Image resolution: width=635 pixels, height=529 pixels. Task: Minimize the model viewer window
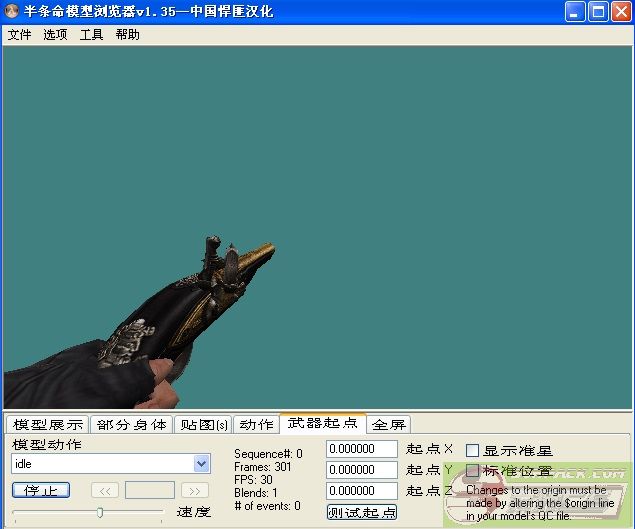(576, 12)
